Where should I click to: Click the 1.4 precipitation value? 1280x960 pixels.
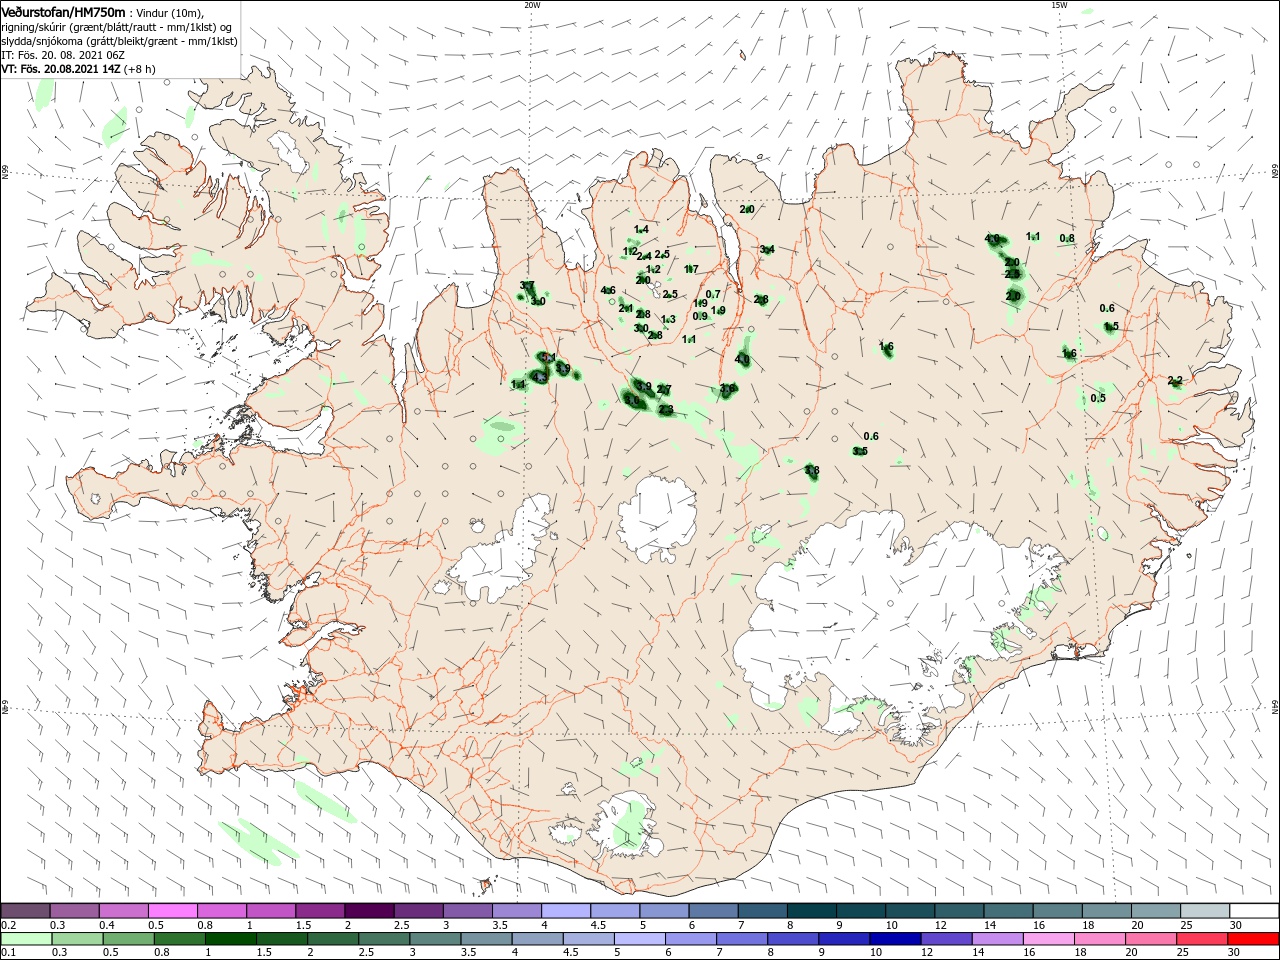pyautogui.click(x=641, y=230)
